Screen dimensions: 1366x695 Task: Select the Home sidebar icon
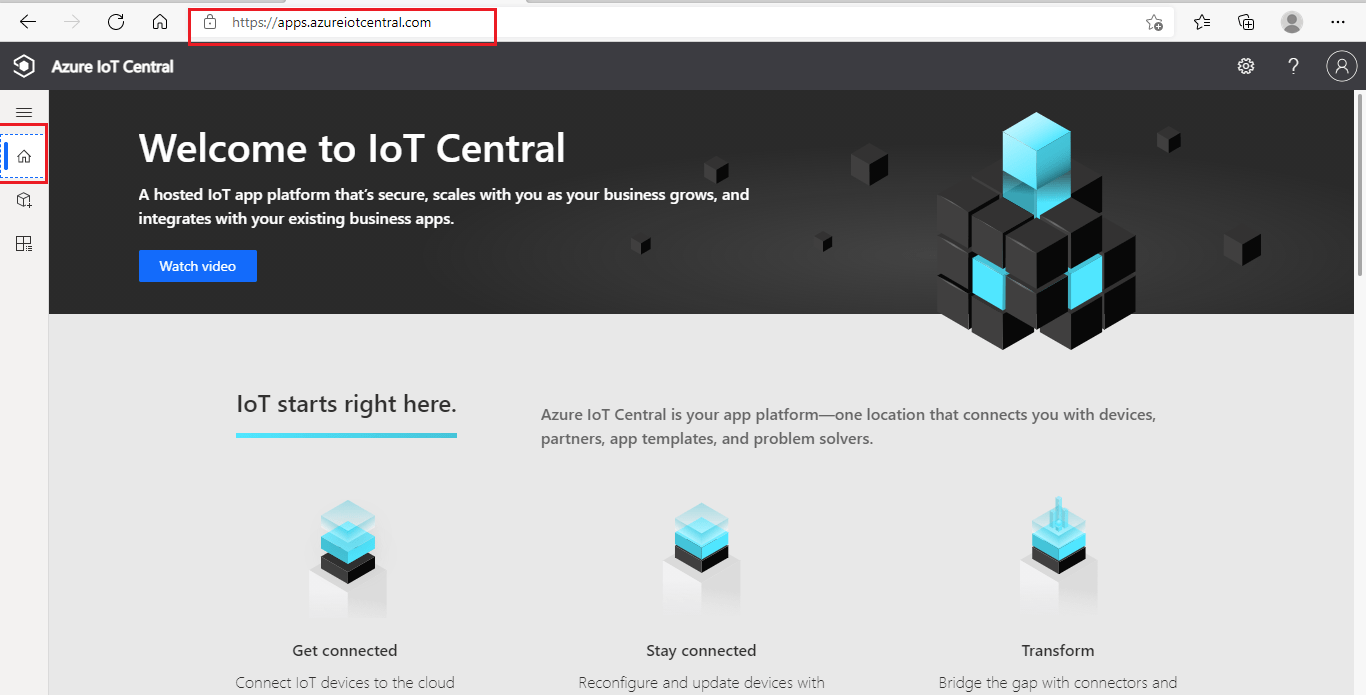24,156
